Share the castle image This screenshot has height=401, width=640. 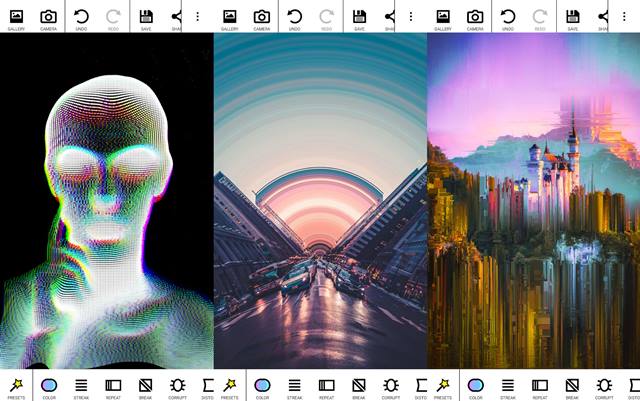pos(603,20)
